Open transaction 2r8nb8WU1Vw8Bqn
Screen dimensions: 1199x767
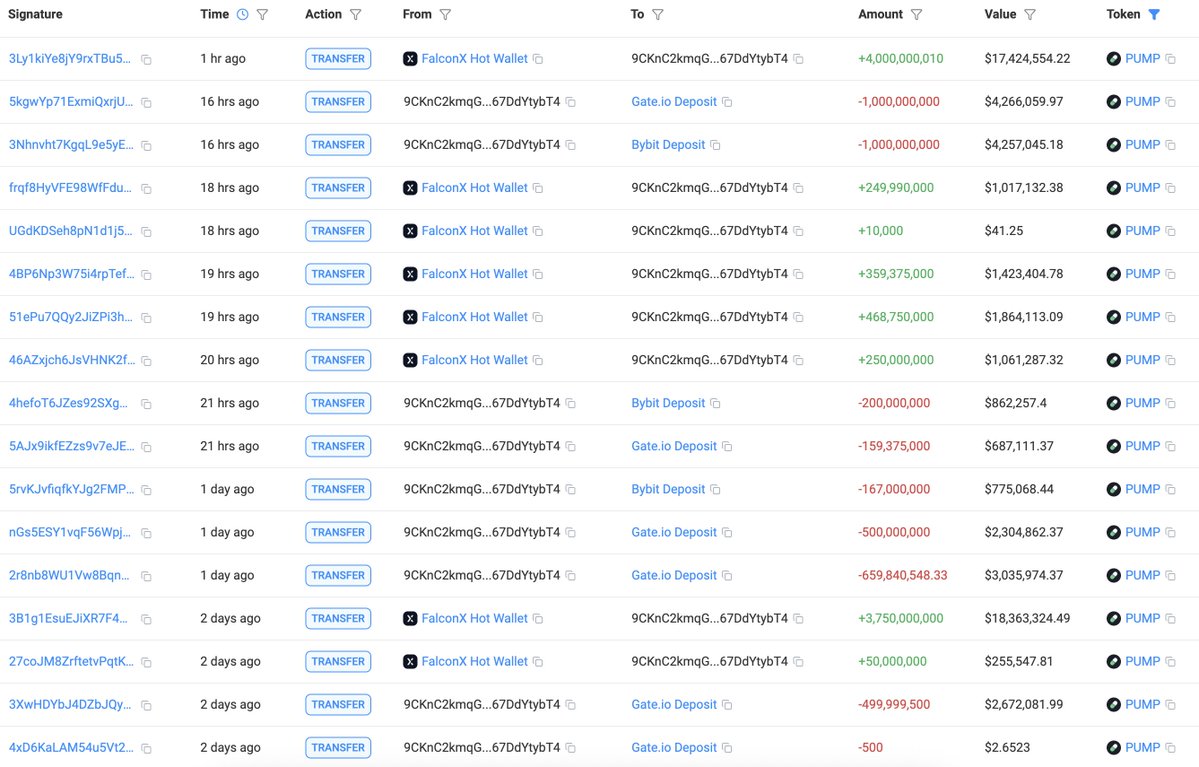coord(69,575)
